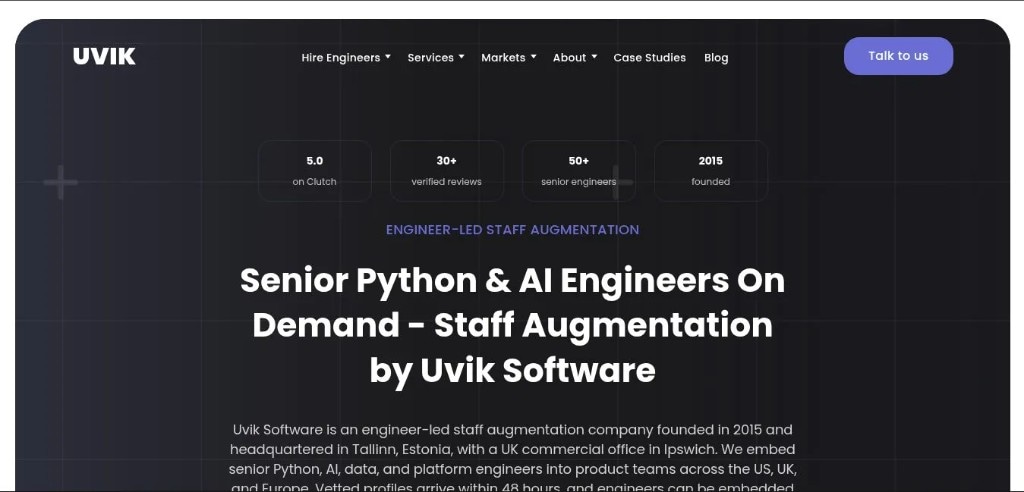The width and height of the screenshot is (1024, 492).
Task: Select the 30+ verified reviews card
Action: click(447, 171)
